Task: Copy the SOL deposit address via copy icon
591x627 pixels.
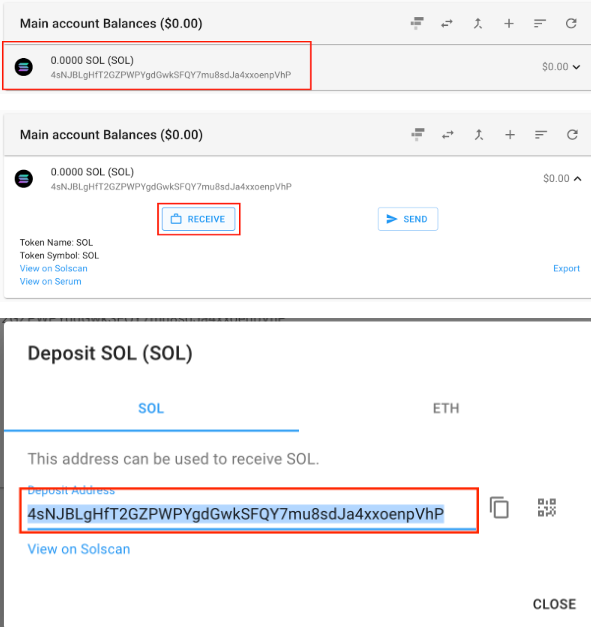Action: pyautogui.click(x=499, y=507)
